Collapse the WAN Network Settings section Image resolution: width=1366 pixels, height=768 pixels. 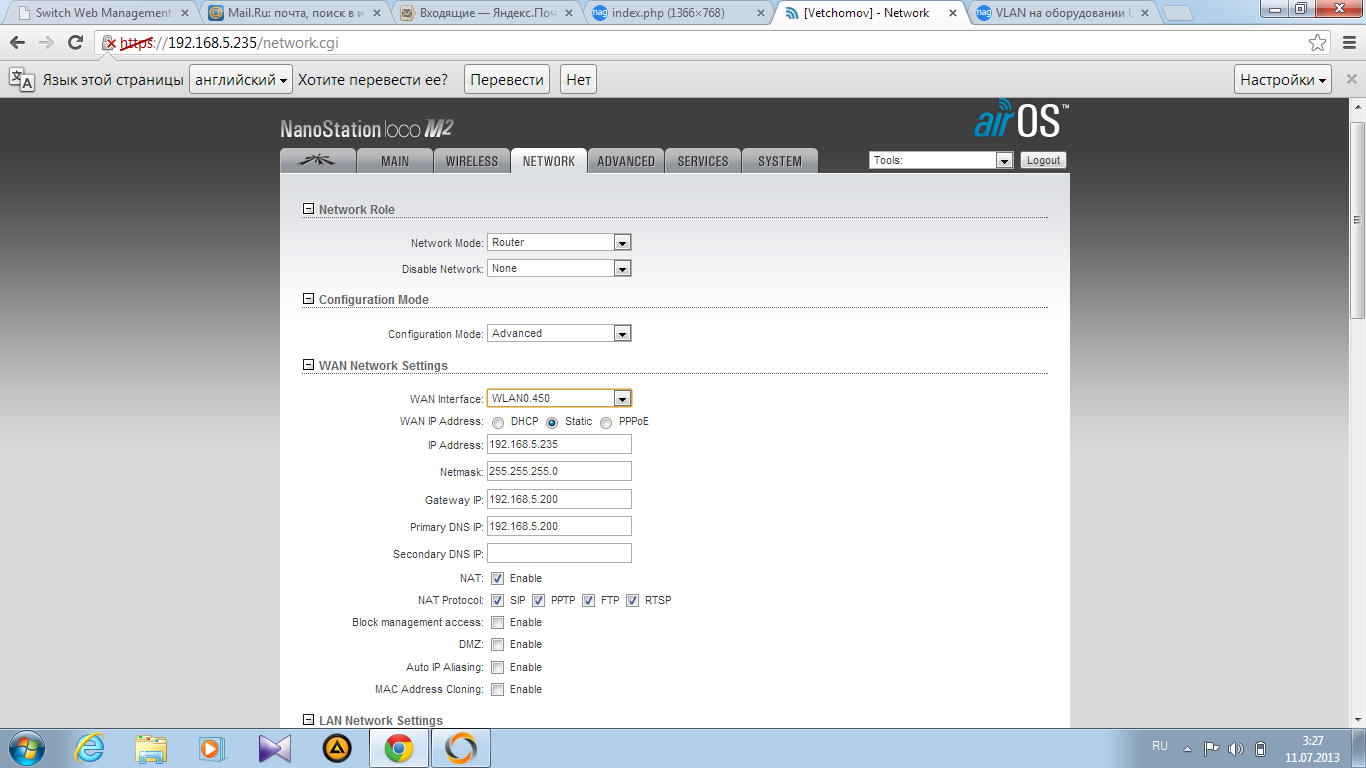[308, 365]
